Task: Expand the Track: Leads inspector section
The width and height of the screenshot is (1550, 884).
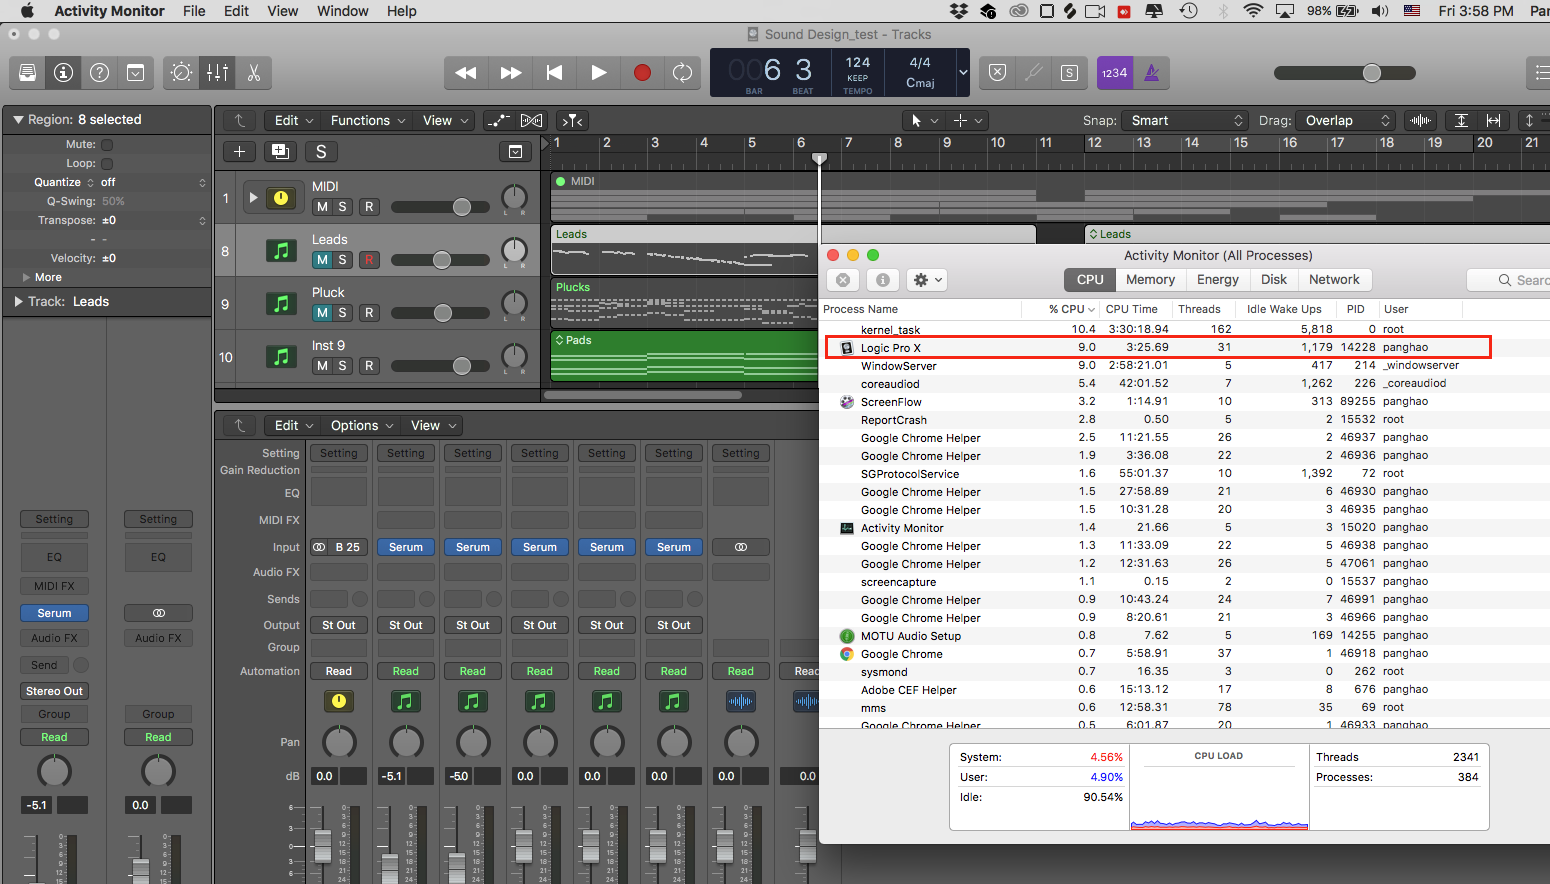Action: 19,302
